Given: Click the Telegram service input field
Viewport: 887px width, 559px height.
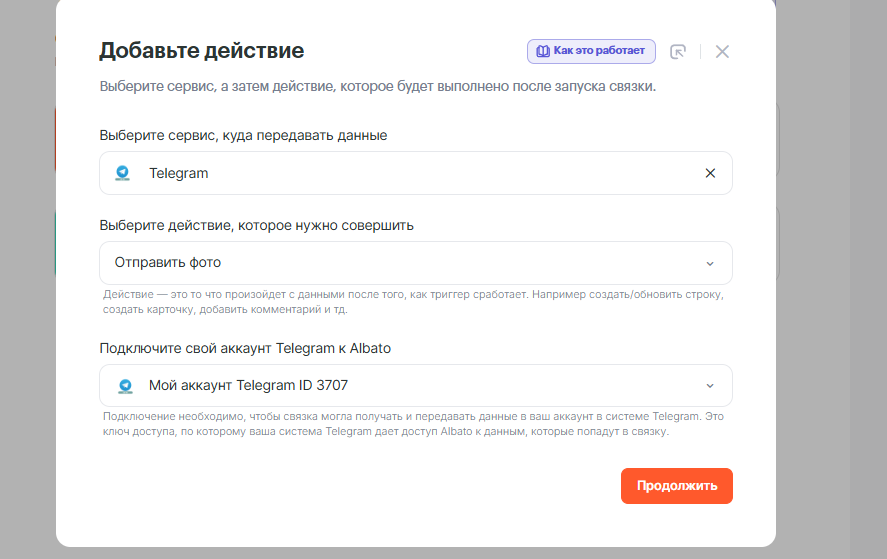Looking at the screenshot, I should 400,173.
